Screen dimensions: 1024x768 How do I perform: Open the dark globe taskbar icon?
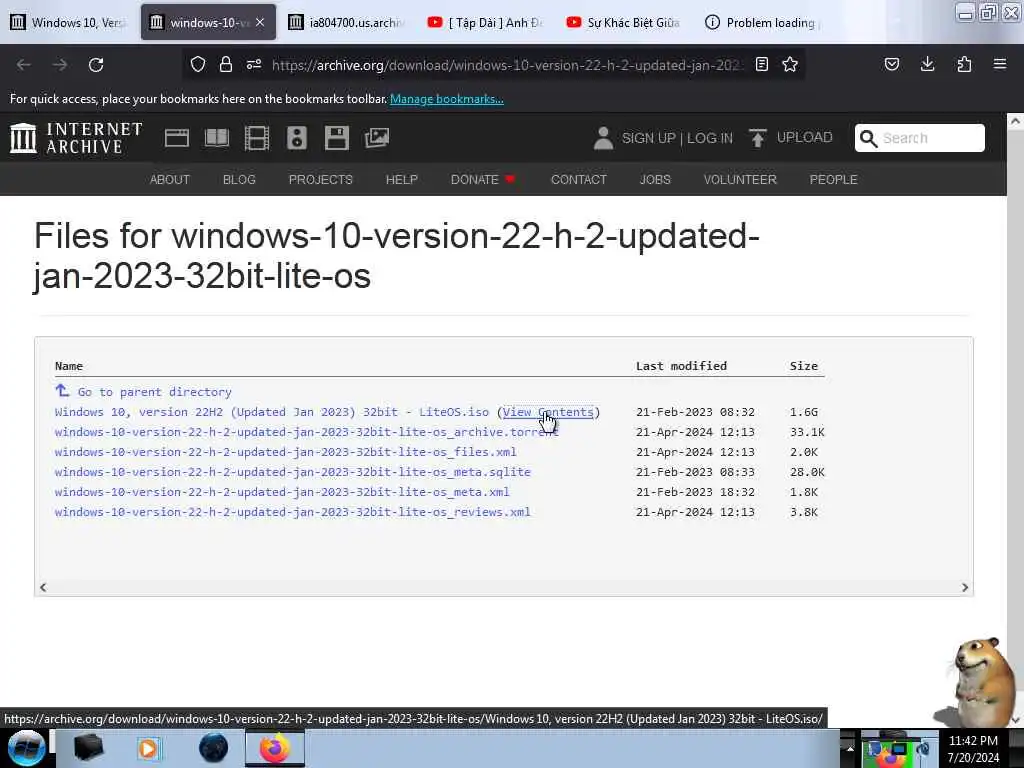pos(214,748)
